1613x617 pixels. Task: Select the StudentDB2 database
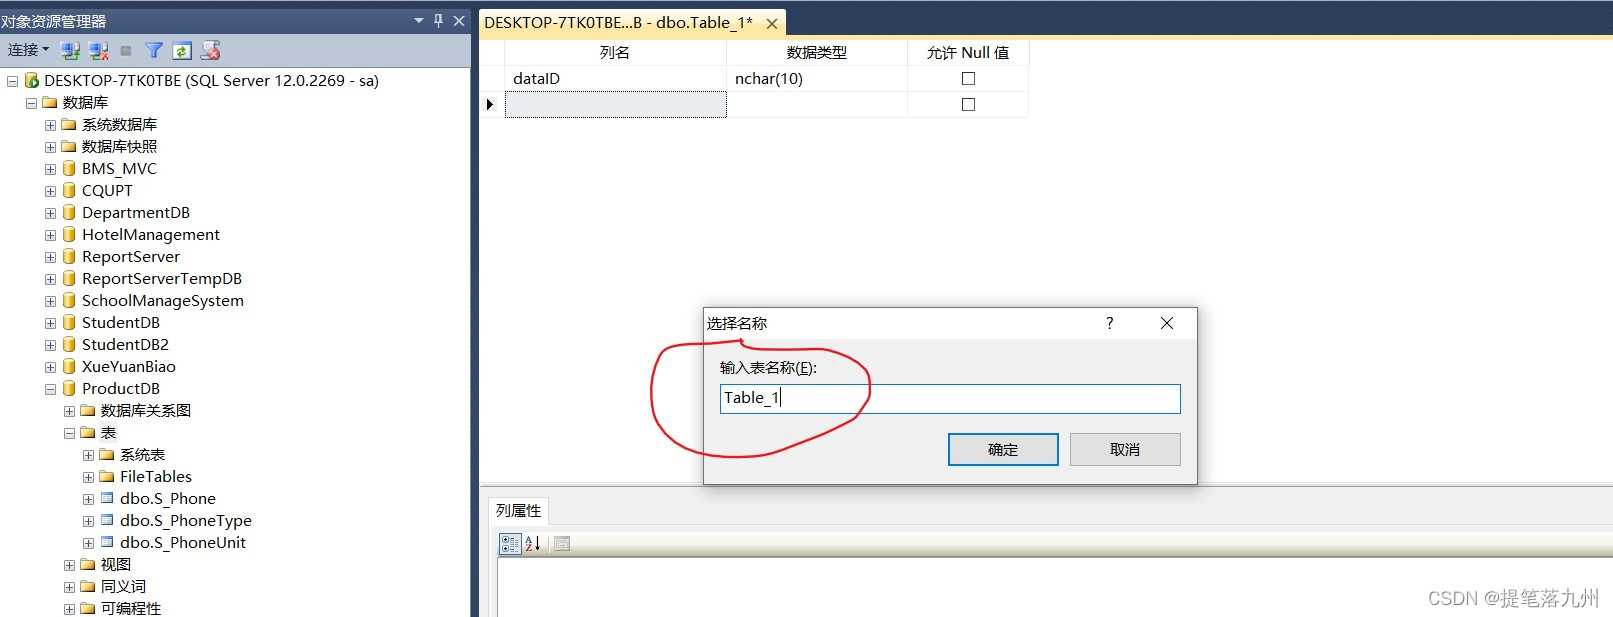(125, 344)
